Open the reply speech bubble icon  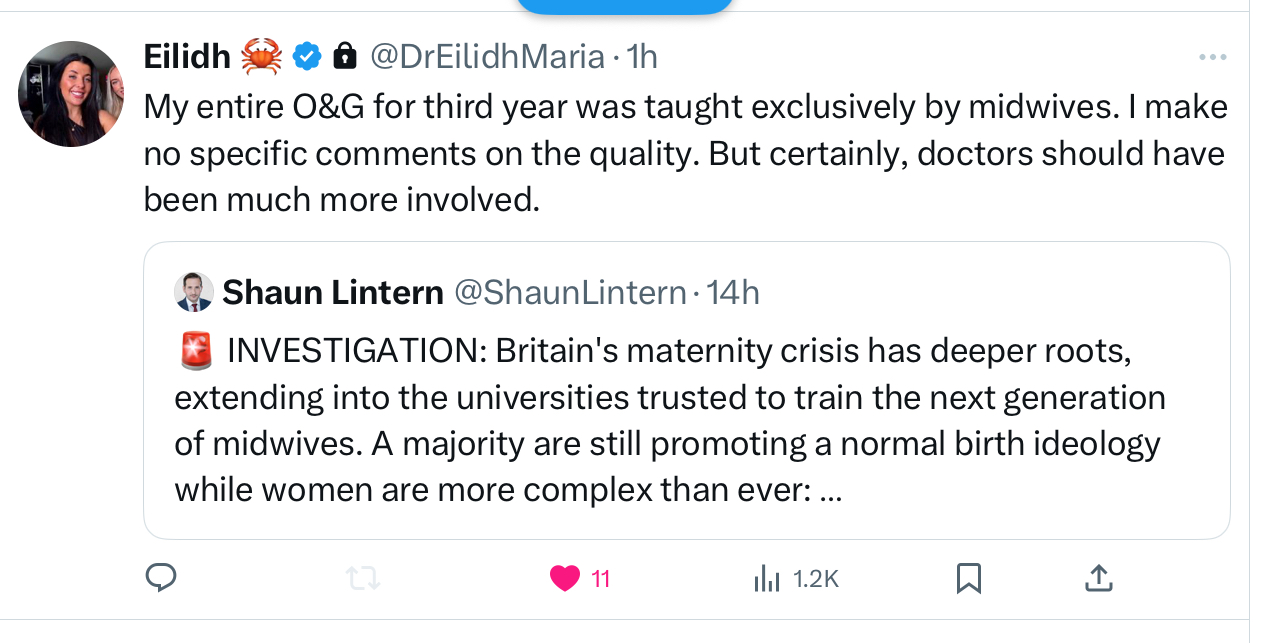coord(162,577)
